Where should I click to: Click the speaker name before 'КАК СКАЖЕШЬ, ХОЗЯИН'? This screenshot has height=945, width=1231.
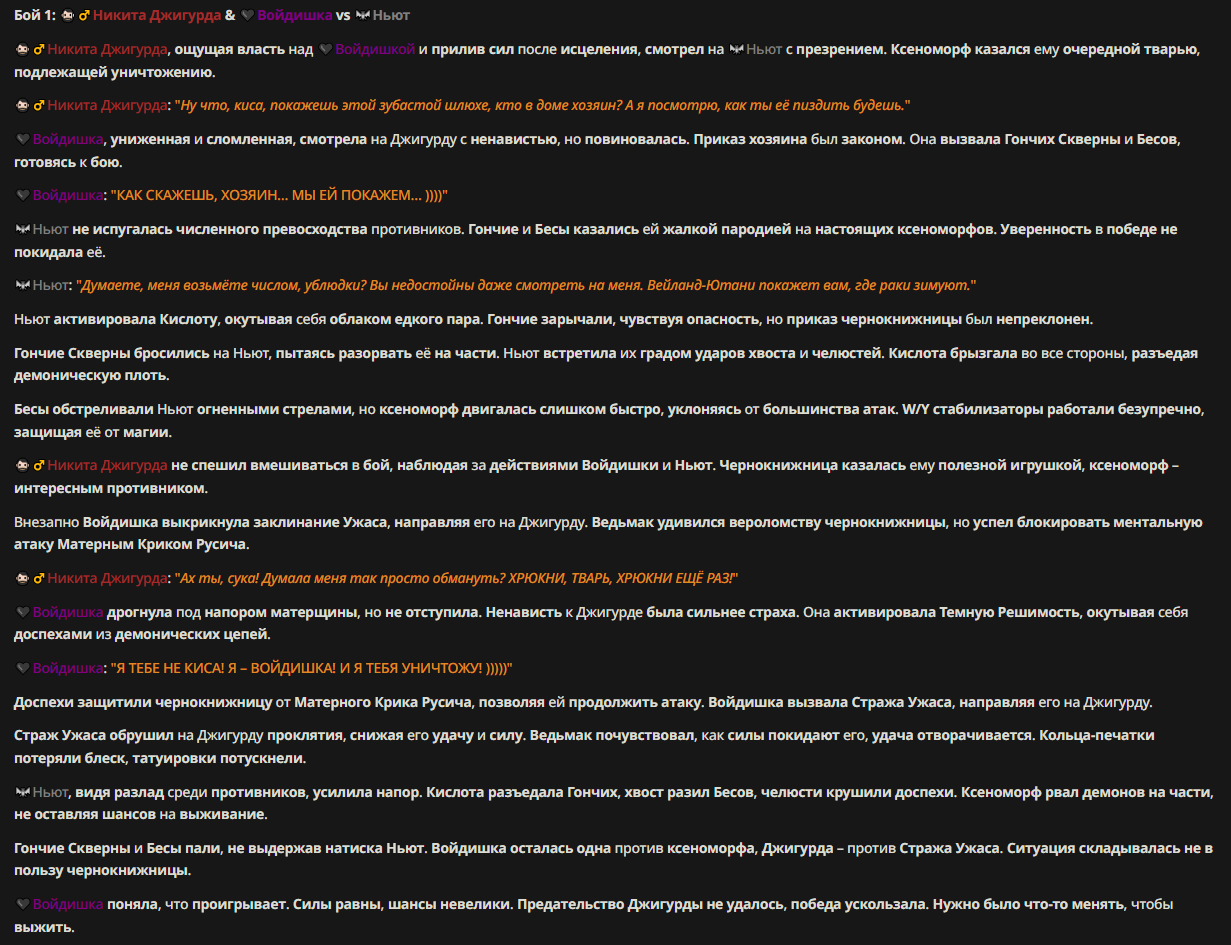point(68,196)
